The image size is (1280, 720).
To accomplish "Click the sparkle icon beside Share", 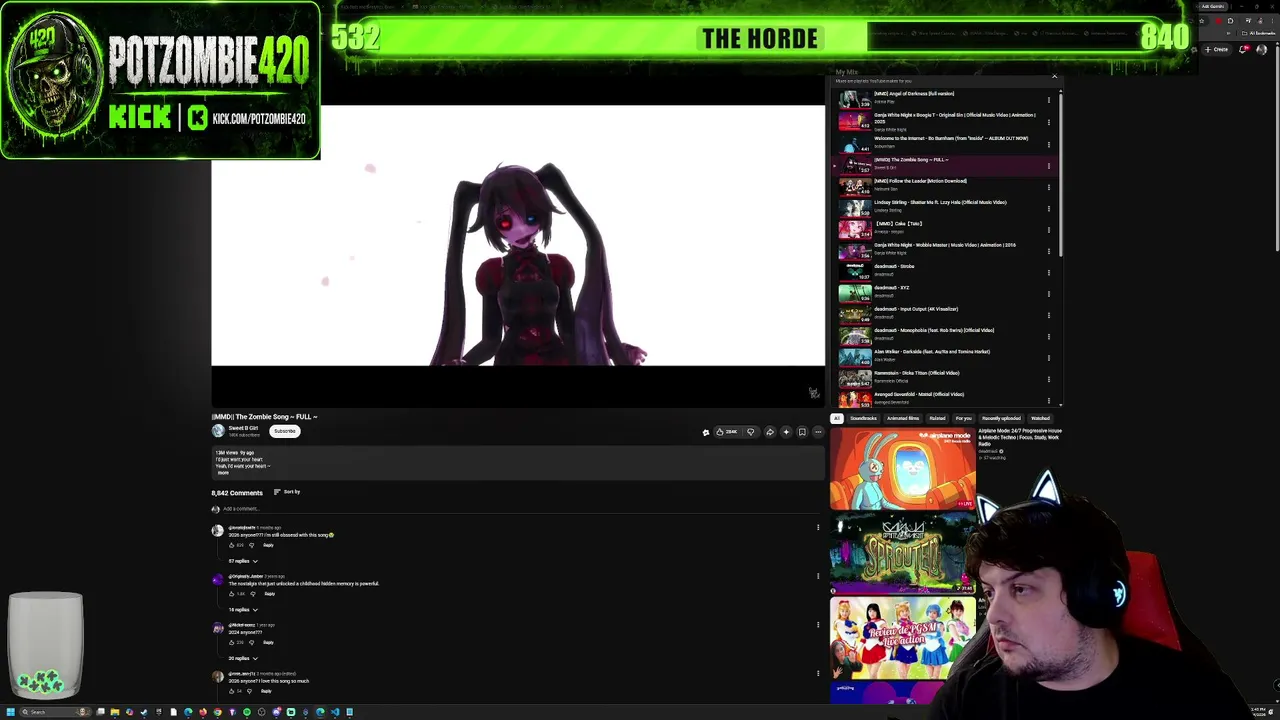I will click(786, 432).
